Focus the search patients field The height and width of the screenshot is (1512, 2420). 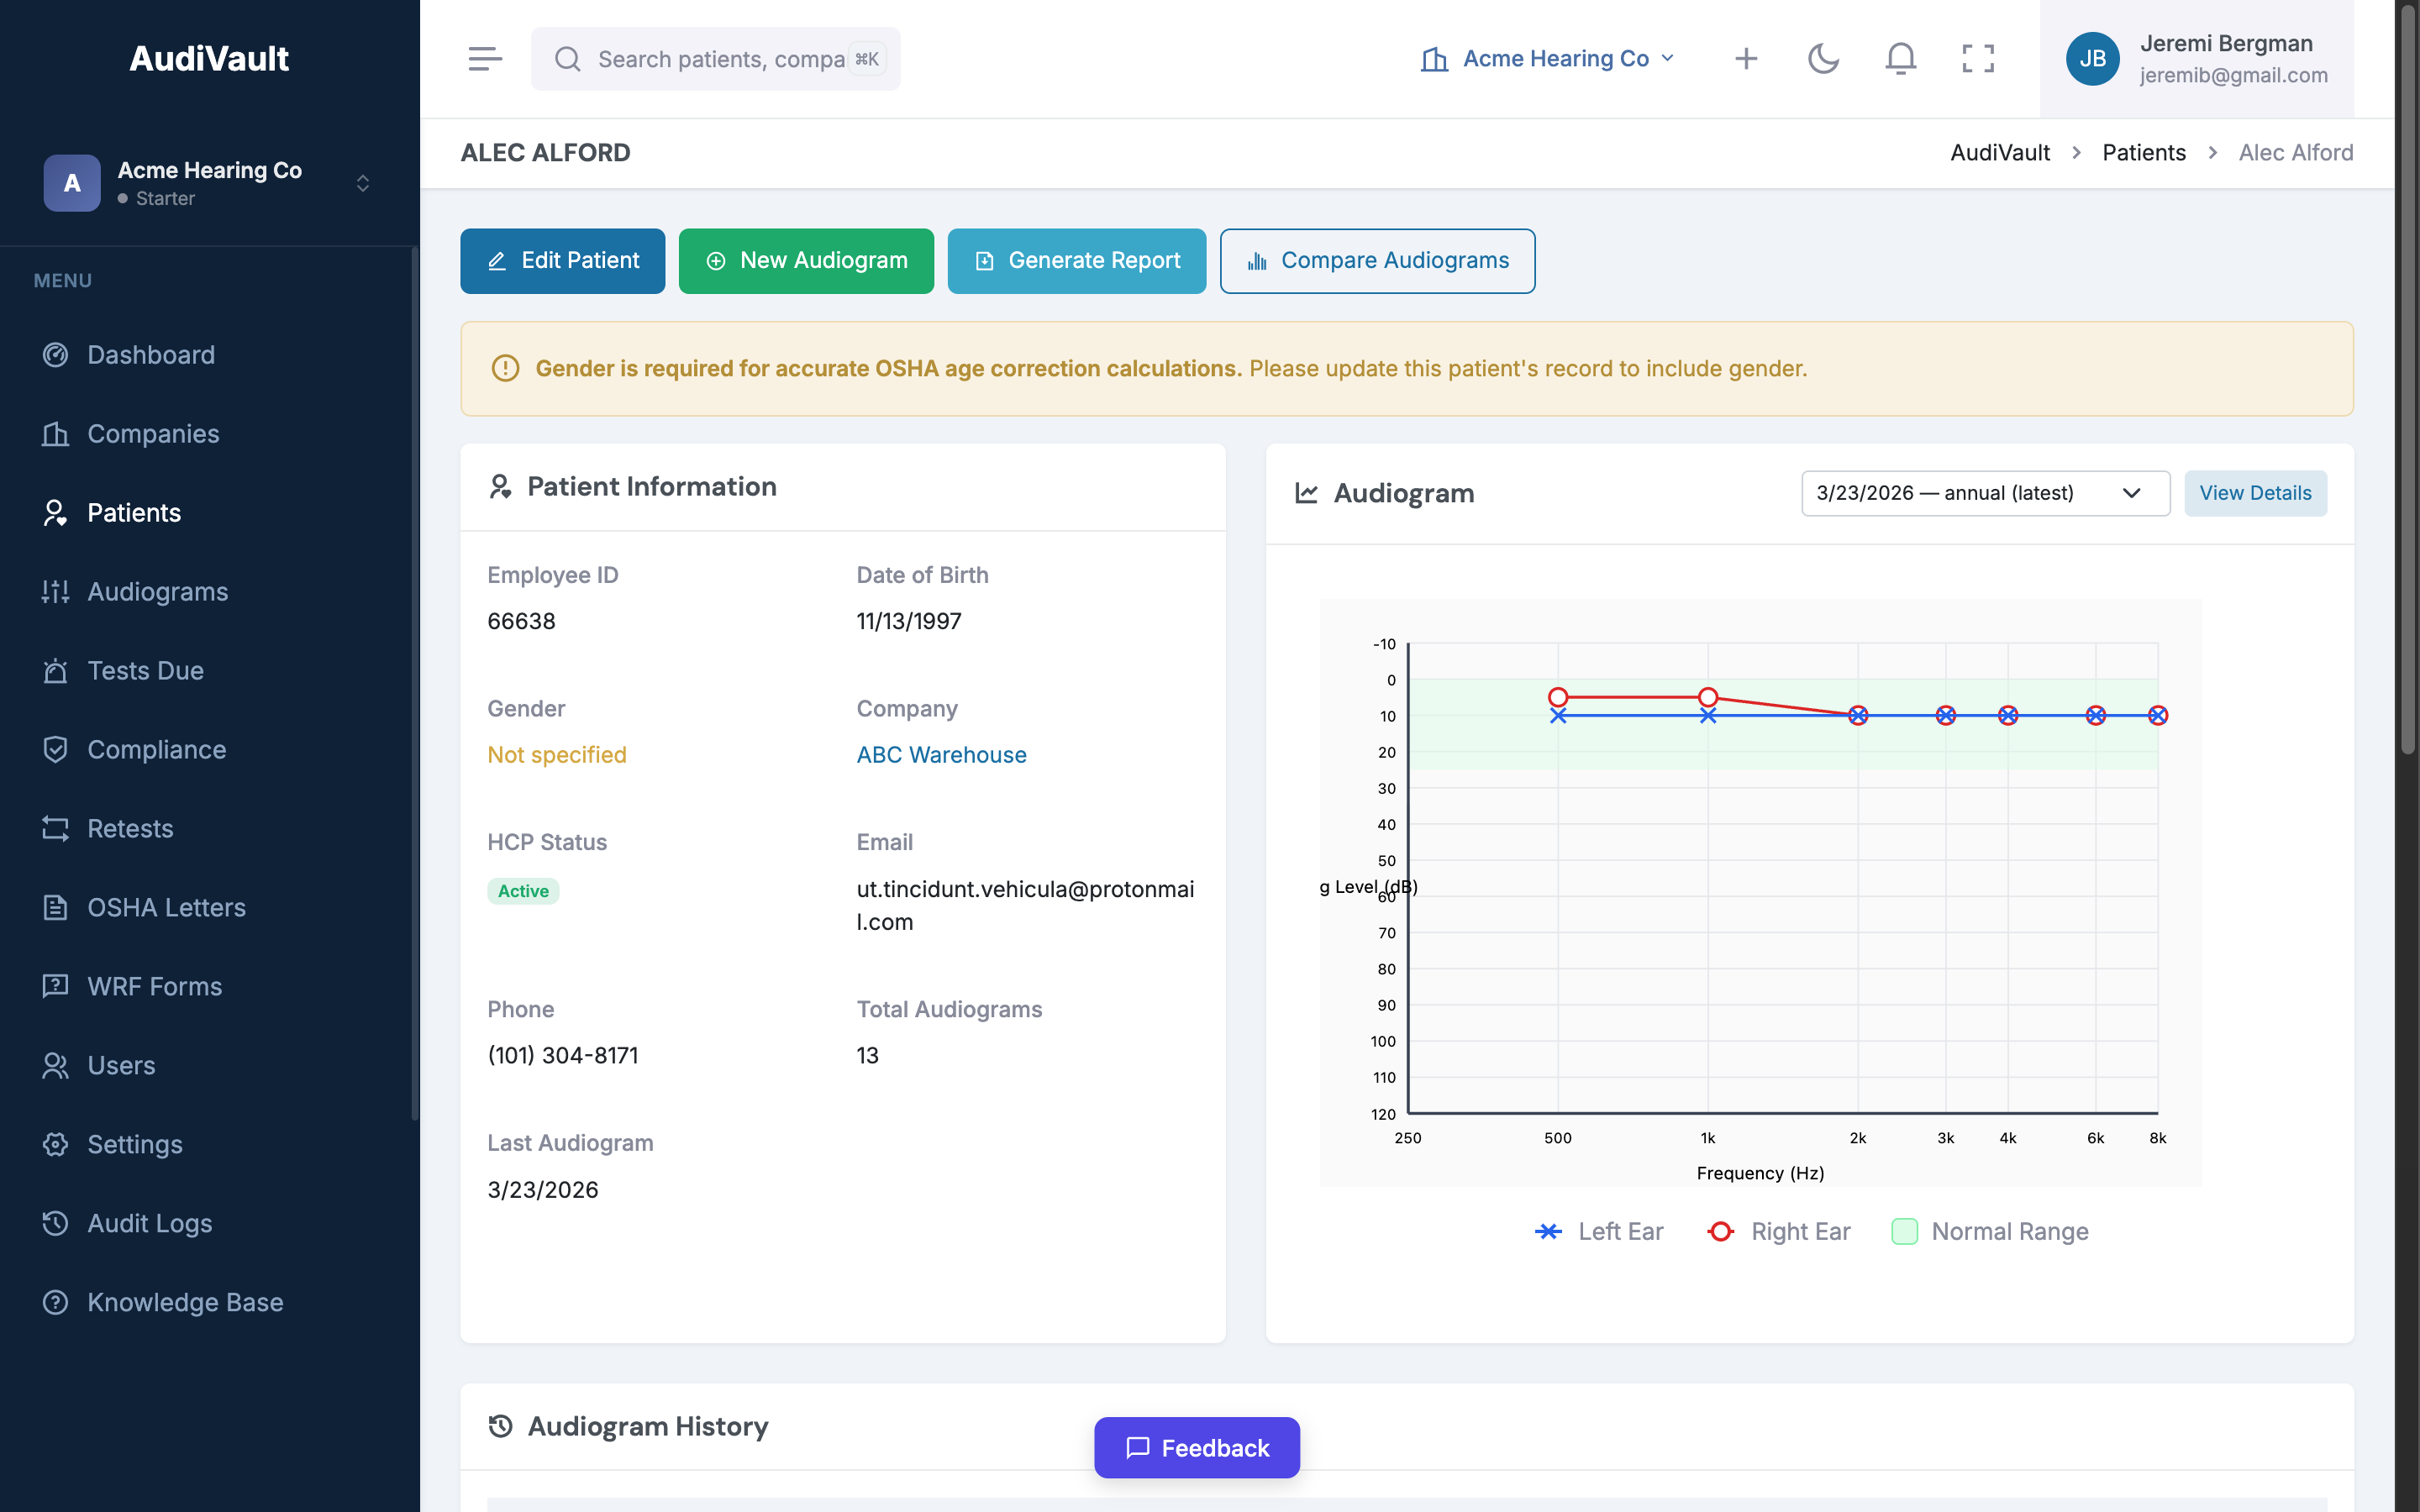720,59
